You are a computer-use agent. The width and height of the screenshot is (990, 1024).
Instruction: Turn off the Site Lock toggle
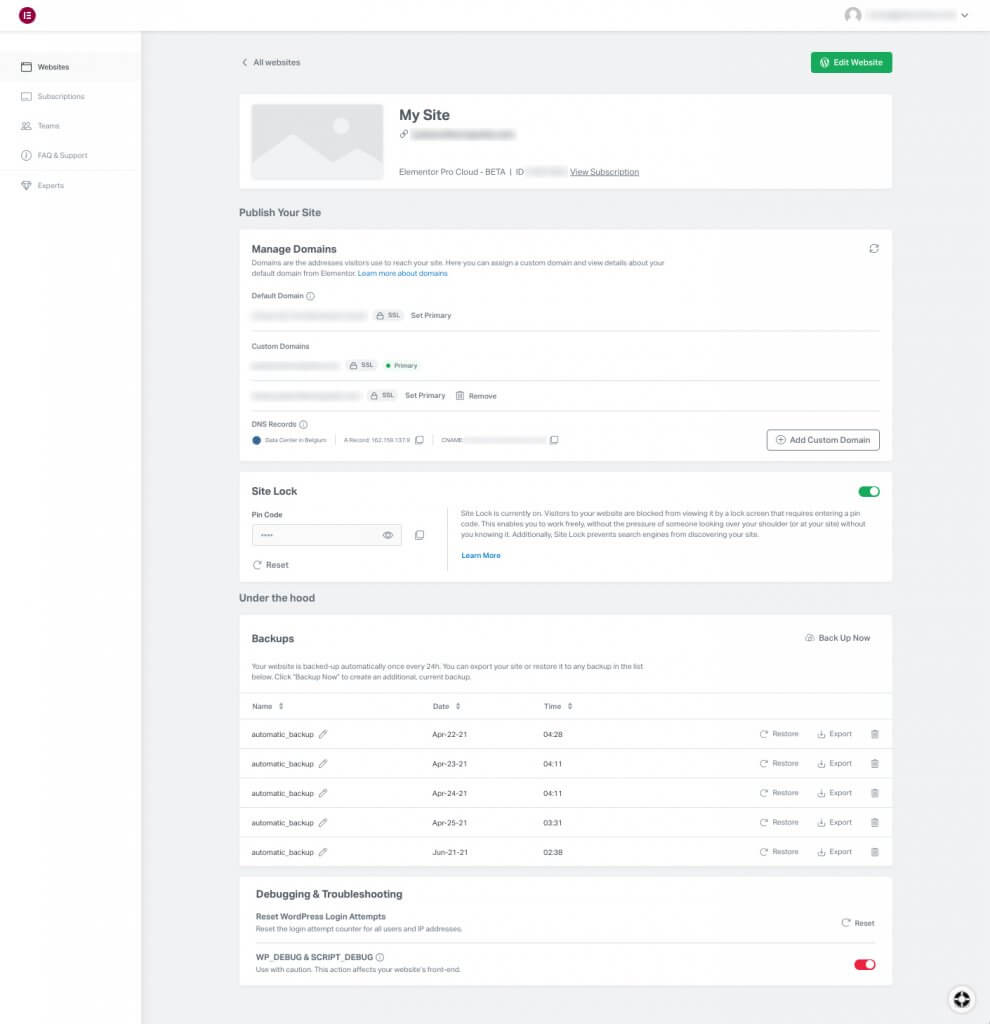tap(868, 492)
